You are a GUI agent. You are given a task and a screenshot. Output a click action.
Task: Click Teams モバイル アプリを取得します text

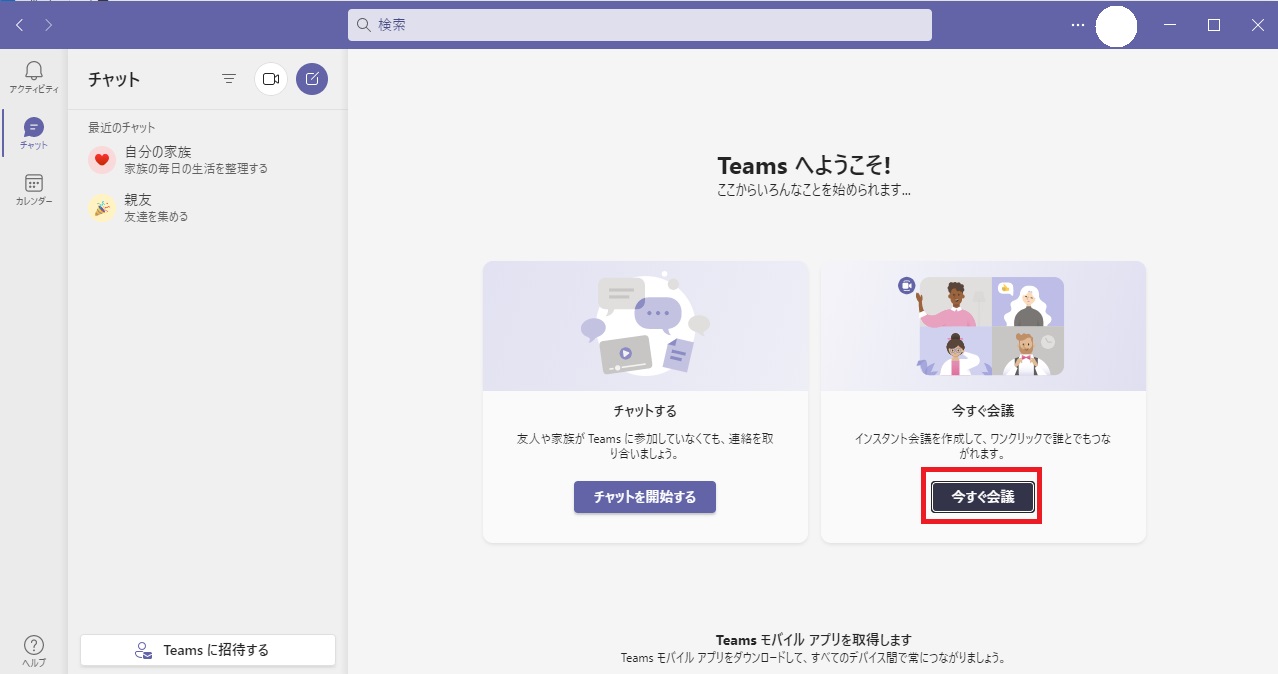[x=814, y=640]
